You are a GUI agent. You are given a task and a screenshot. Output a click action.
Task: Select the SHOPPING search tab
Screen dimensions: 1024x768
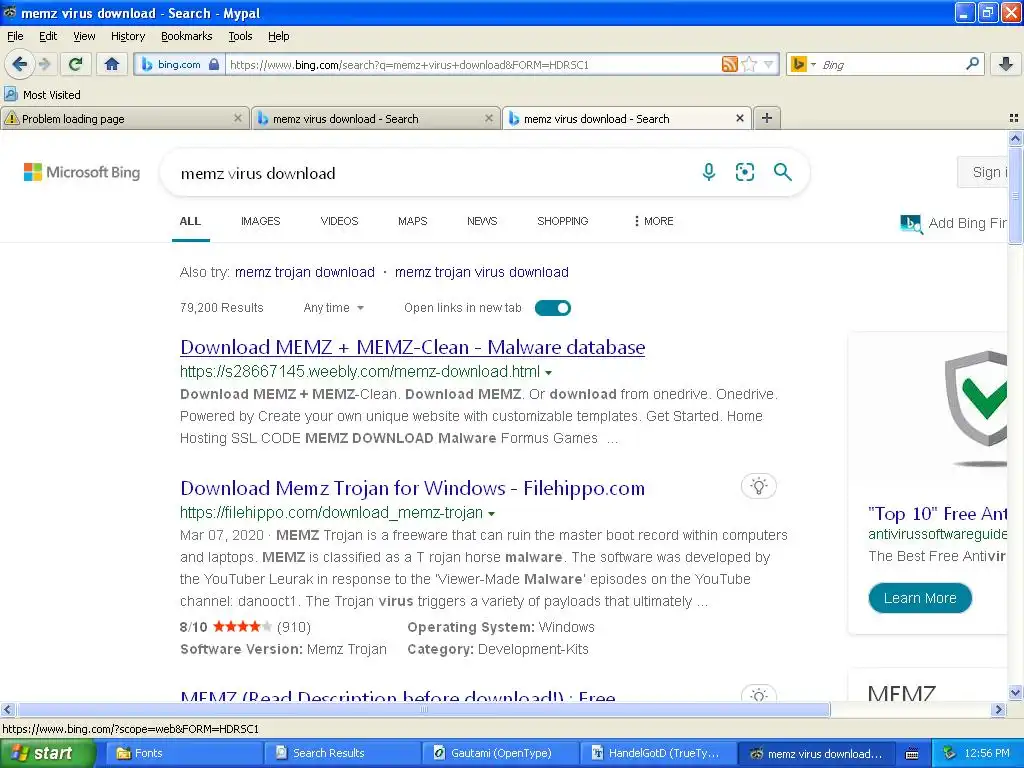coord(563,221)
